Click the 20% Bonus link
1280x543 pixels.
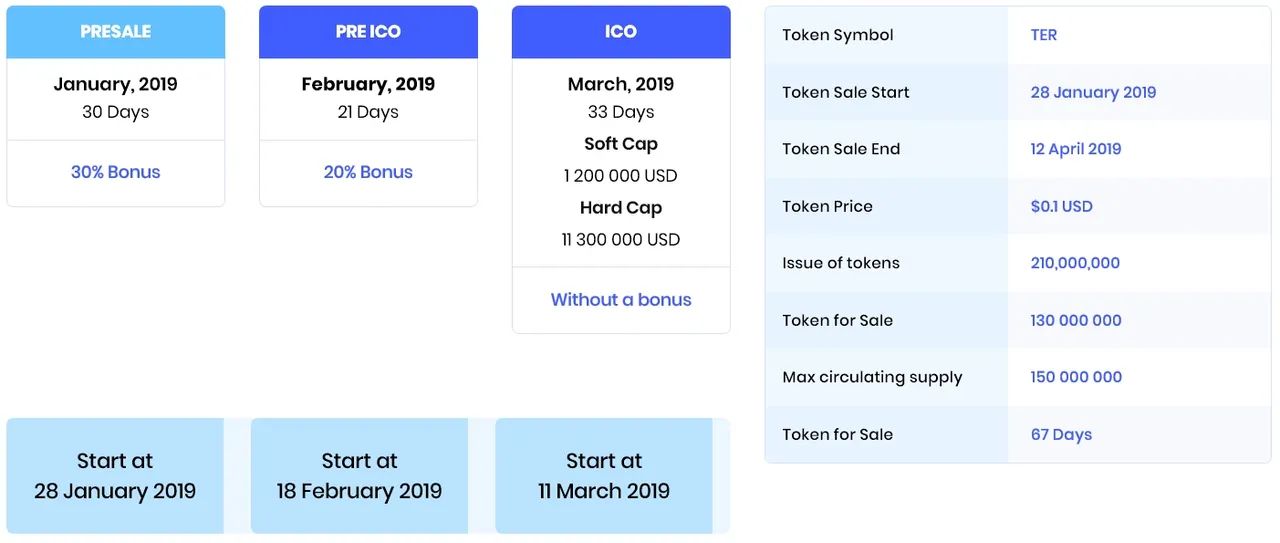pos(368,172)
